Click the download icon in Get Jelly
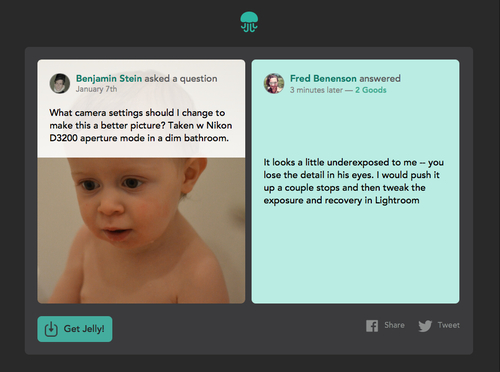Screen dimensions: 500x372 pos(51,329)
